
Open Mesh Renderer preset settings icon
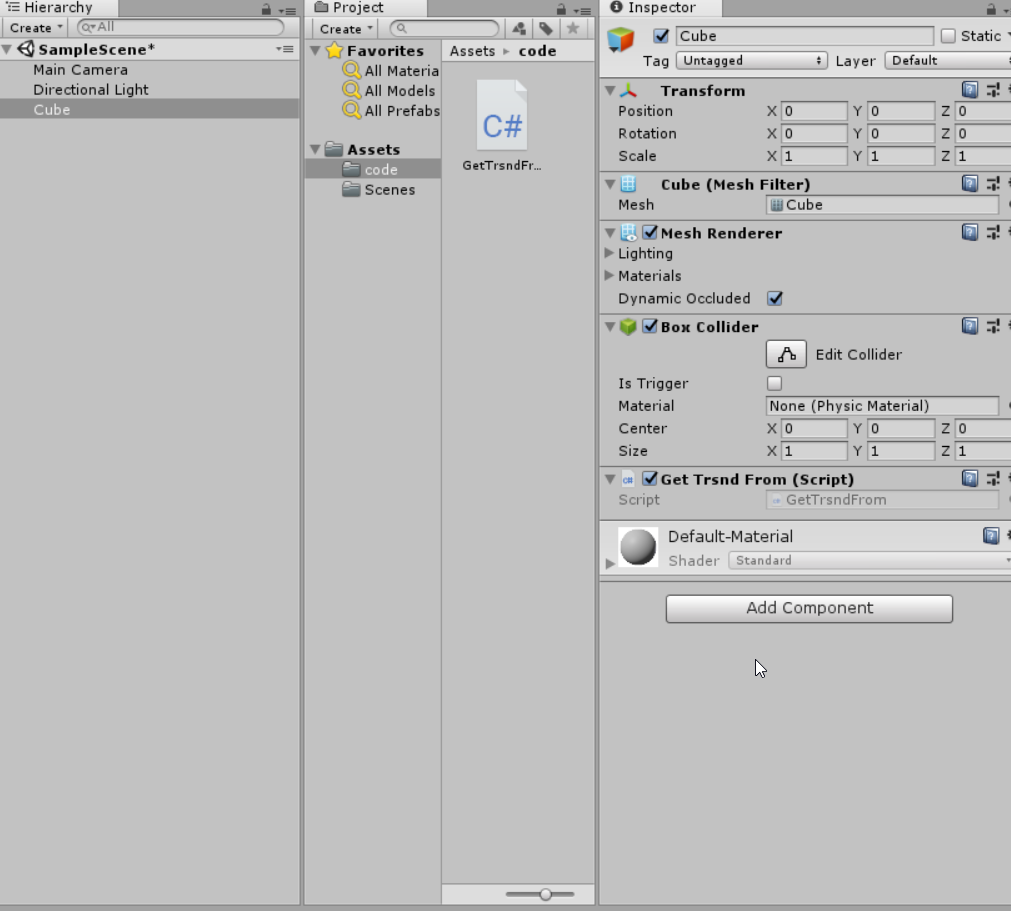(993, 232)
